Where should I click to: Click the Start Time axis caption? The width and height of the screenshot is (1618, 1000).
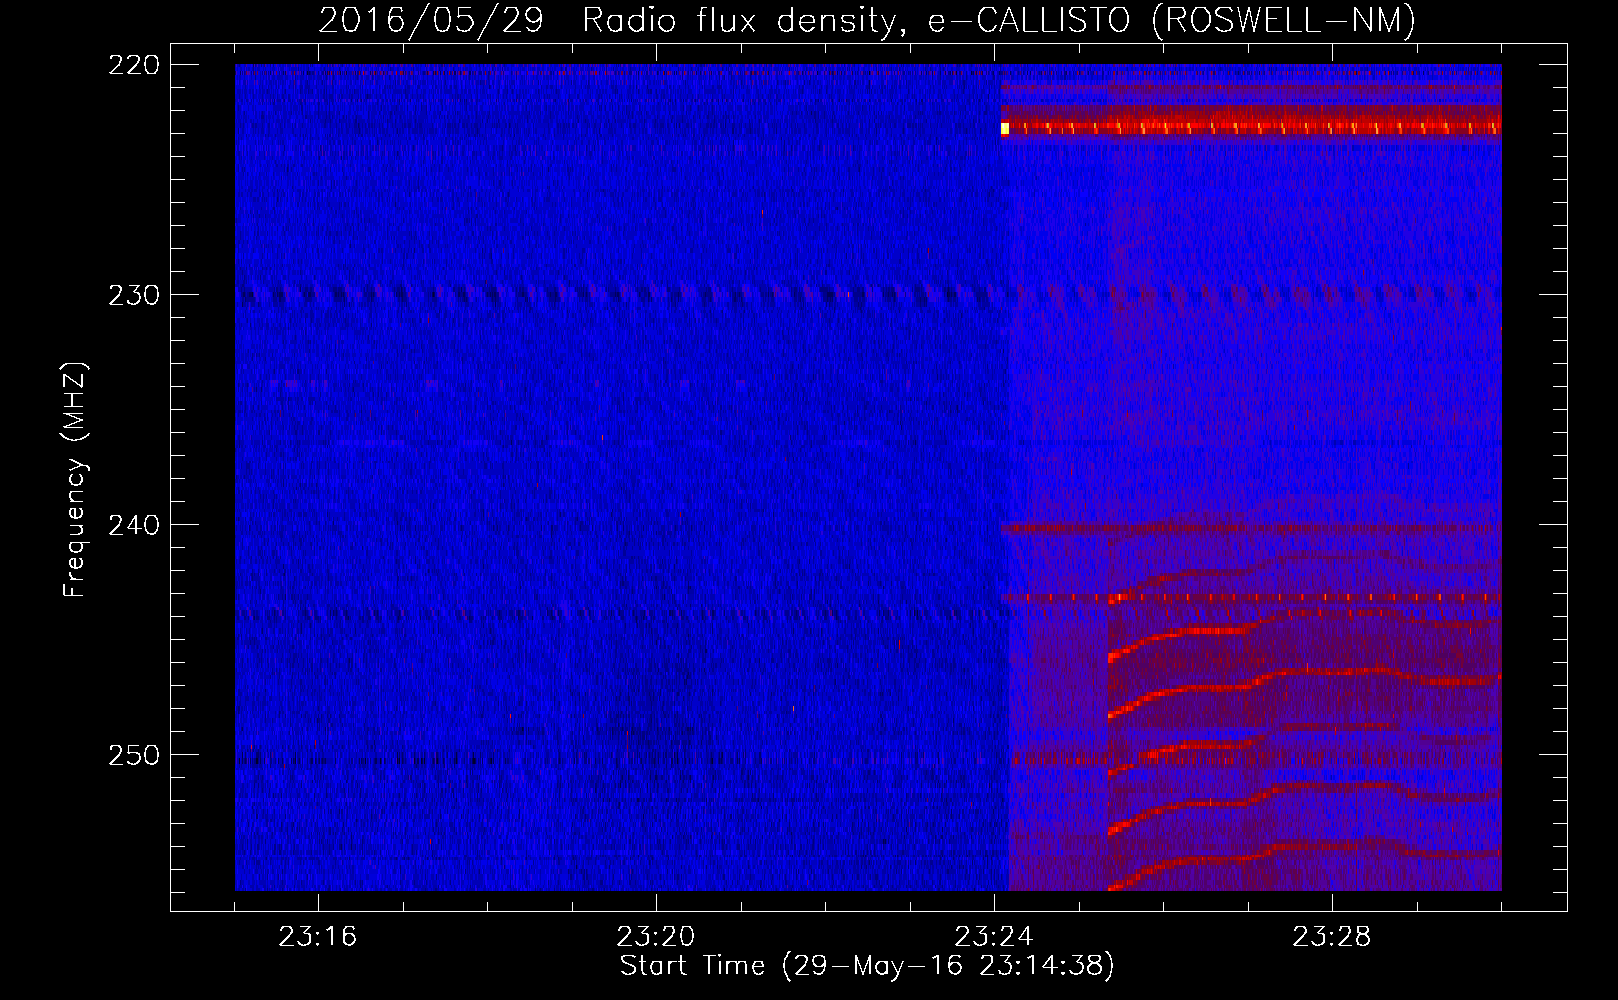(867, 966)
